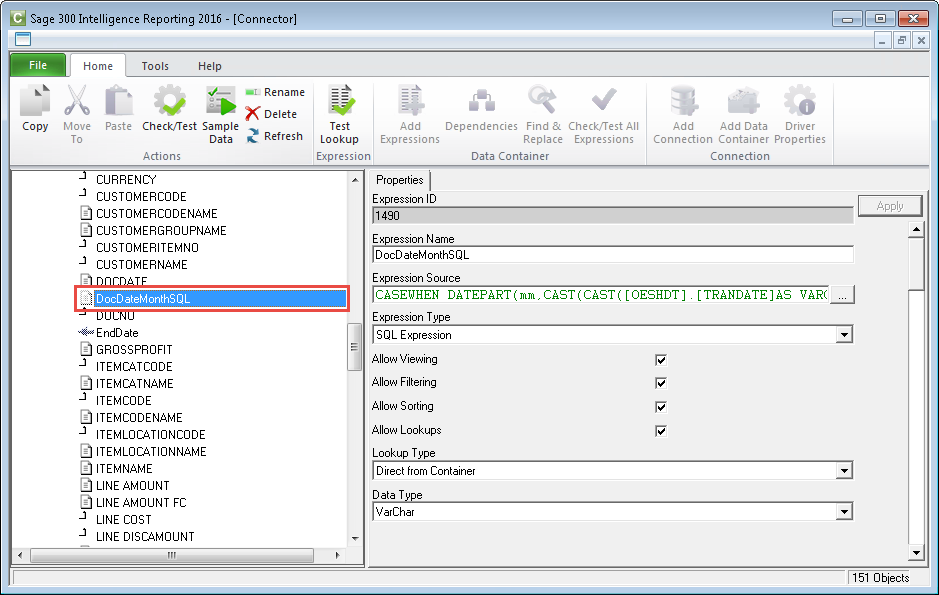Click the Expression ID field
This screenshot has height=595, width=939.
coord(613,215)
